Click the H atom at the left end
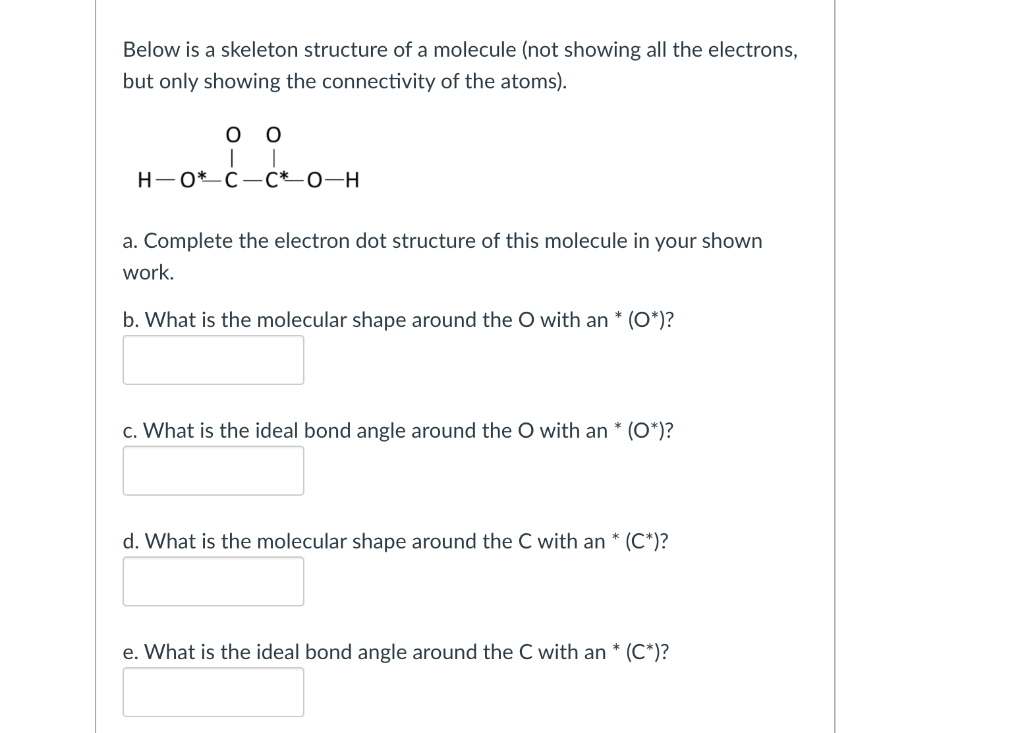This screenshot has height=733, width=1024. [145, 181]
